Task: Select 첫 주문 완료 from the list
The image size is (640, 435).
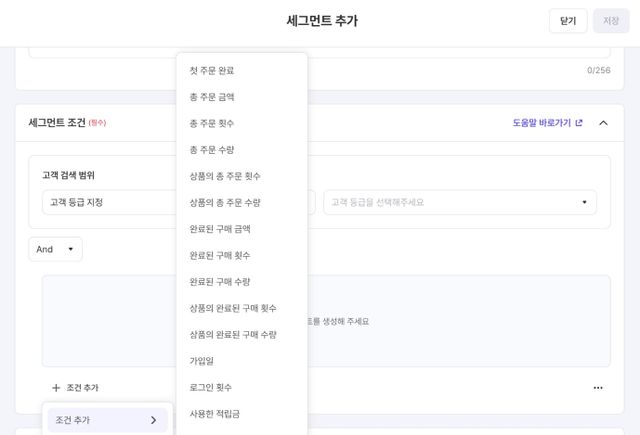Action: pyautogui.click(x=212, y=71)
